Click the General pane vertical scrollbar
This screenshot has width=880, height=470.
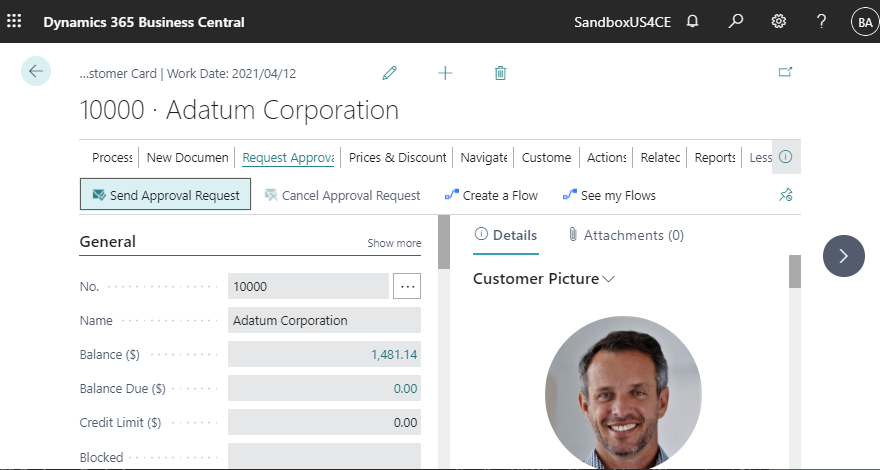pyautogui.click(x=444, y=241)
